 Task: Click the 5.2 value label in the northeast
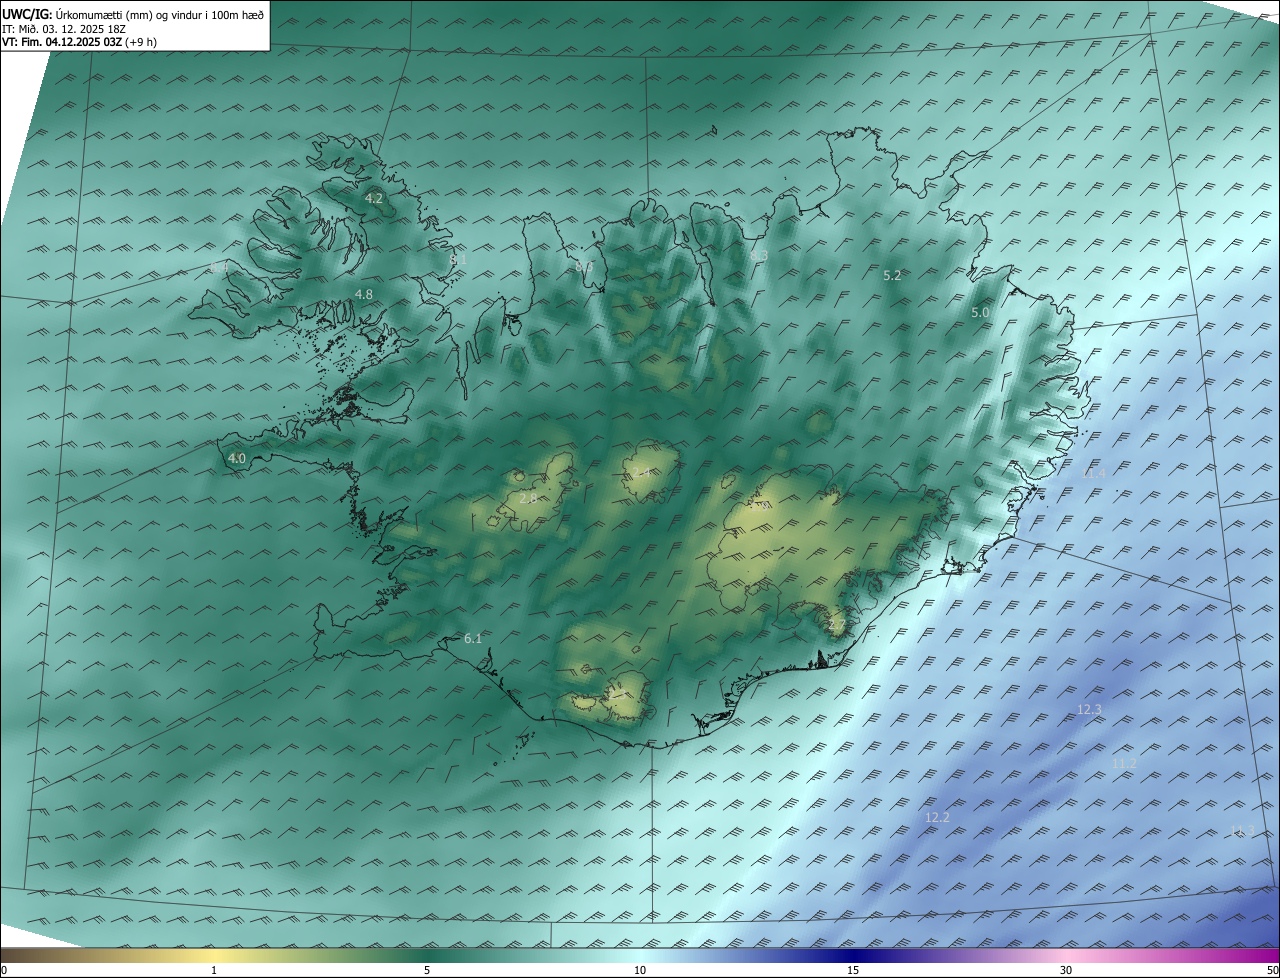click(893, 275)
